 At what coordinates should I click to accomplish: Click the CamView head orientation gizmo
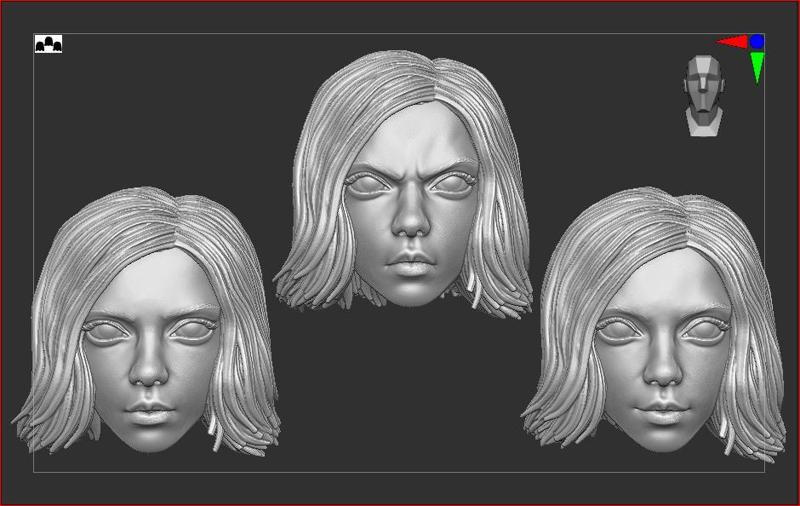point(704,95)
